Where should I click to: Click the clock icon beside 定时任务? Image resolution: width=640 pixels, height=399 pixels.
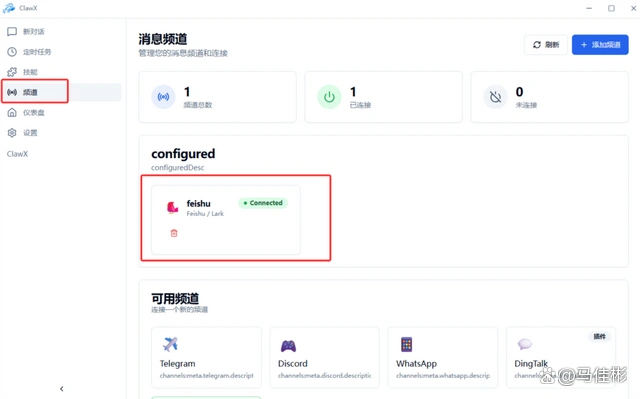(x=12, y=52)
